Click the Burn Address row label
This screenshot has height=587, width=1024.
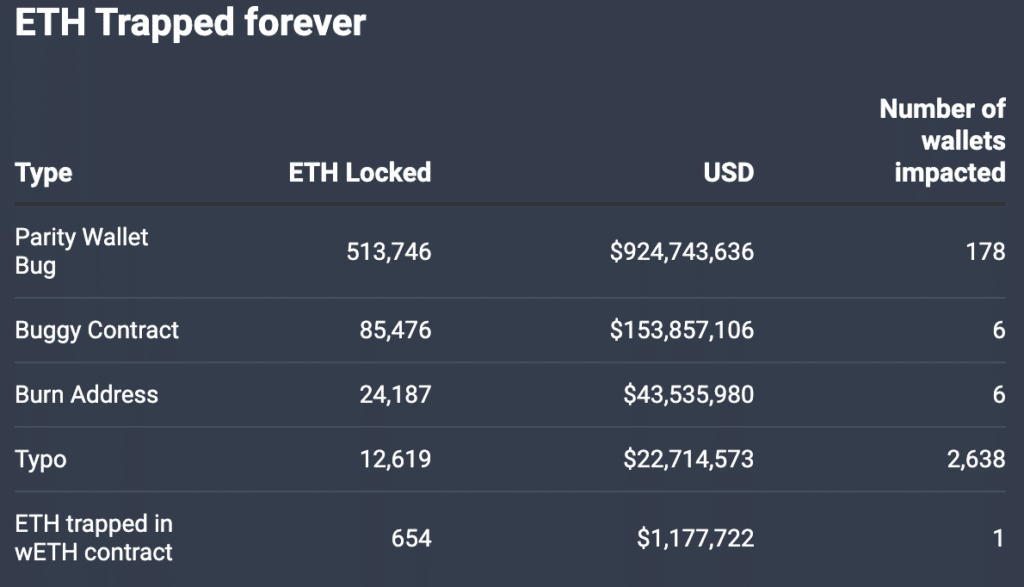tap(87, 394)
